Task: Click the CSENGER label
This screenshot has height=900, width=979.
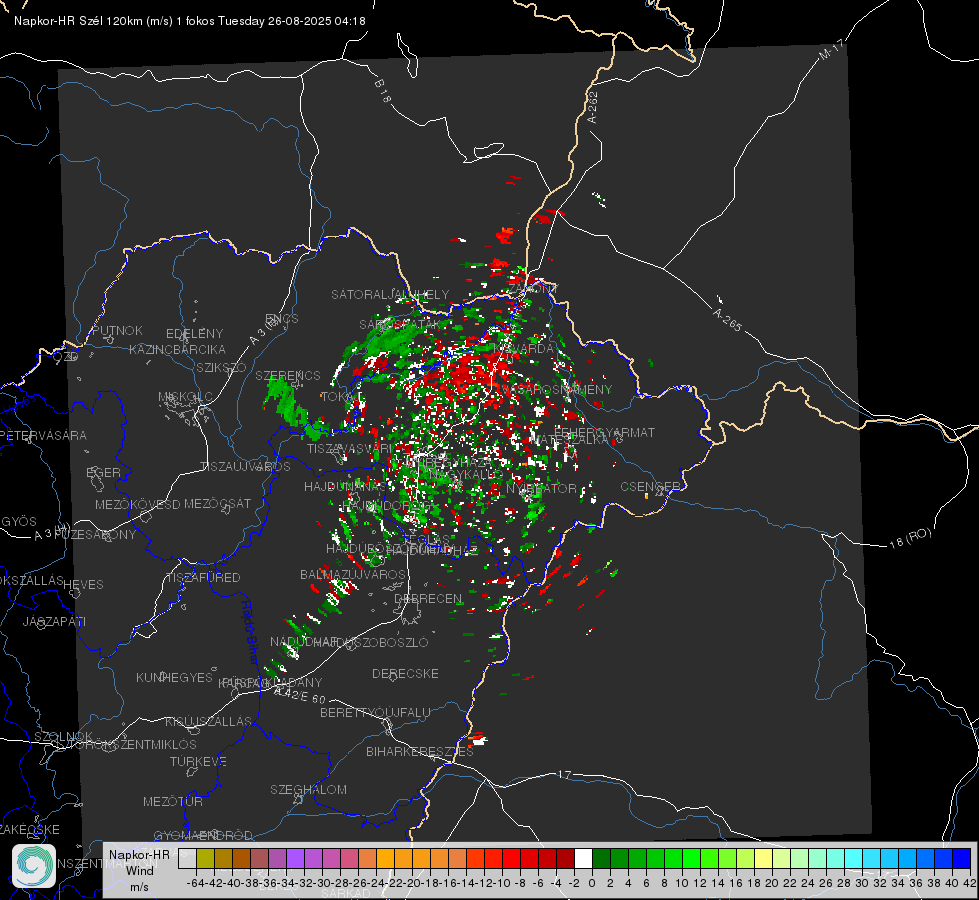Action: (x=650, y=487)
